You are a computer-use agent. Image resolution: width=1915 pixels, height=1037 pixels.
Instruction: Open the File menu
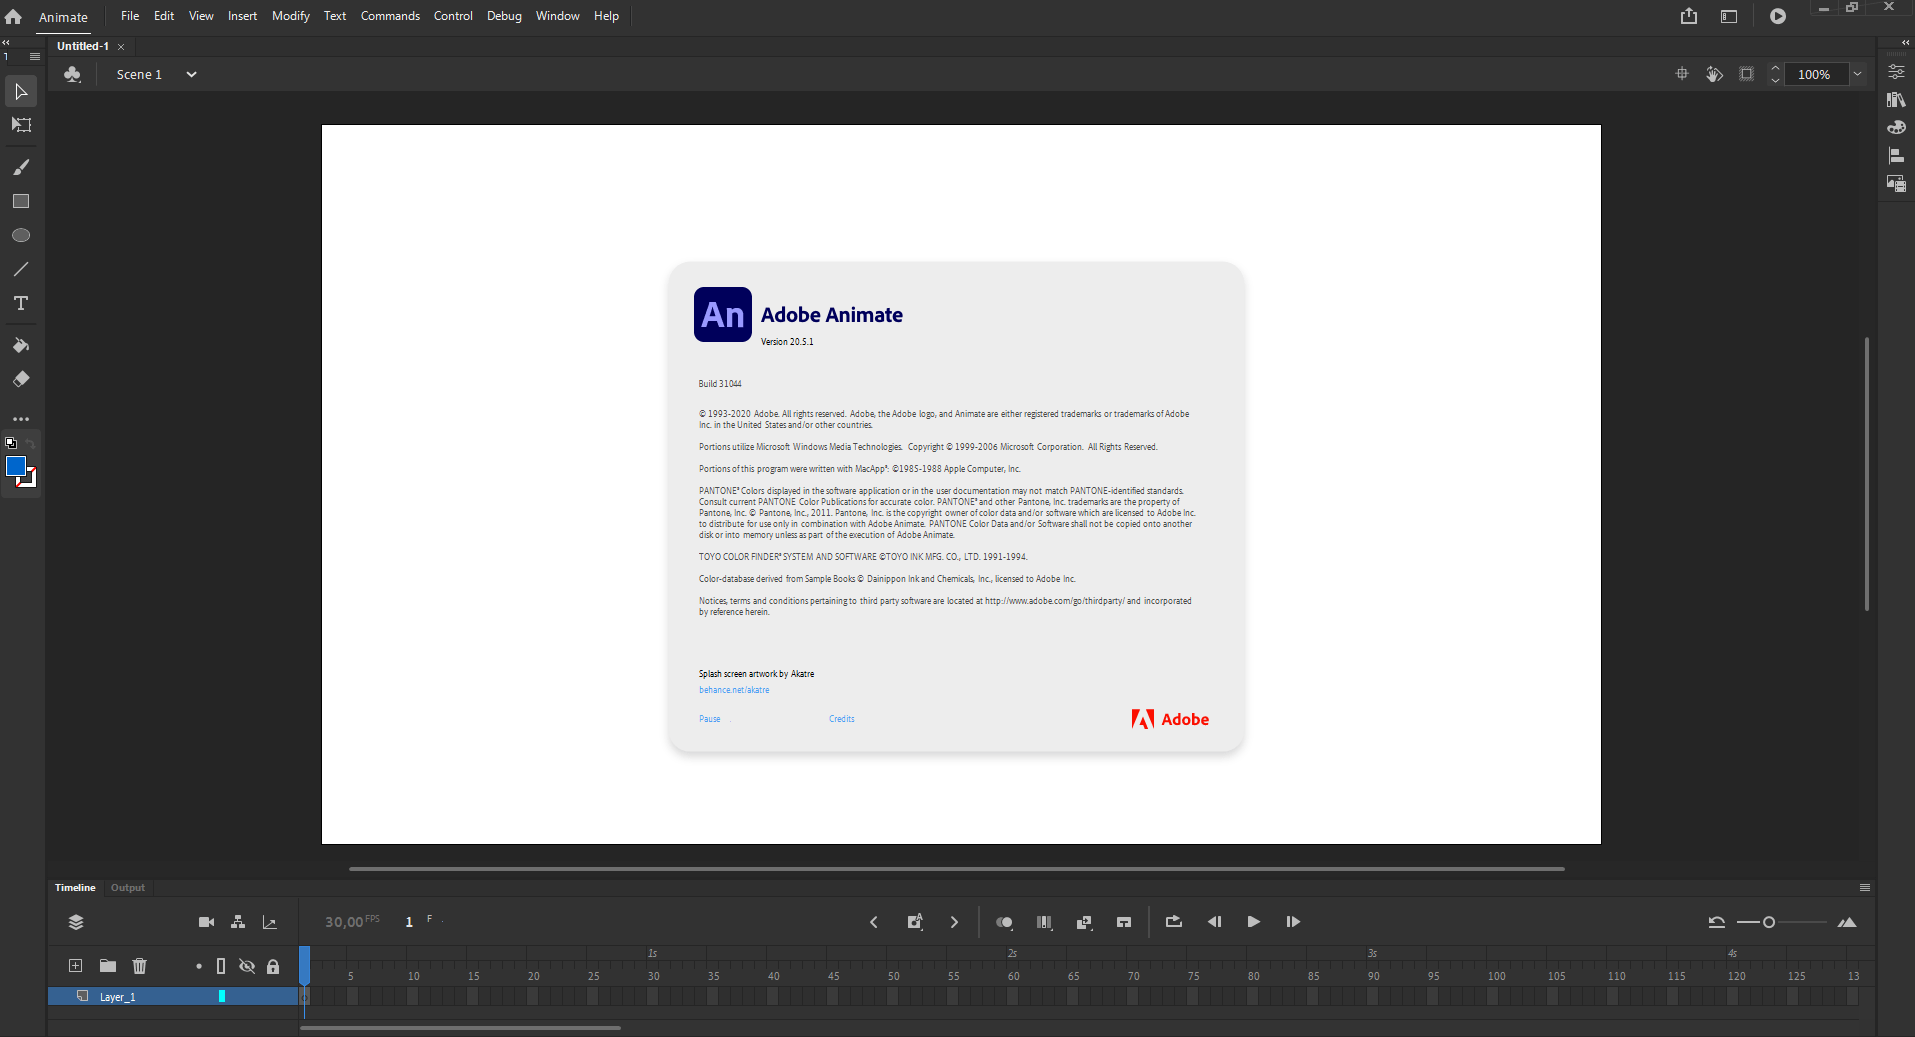130,16
